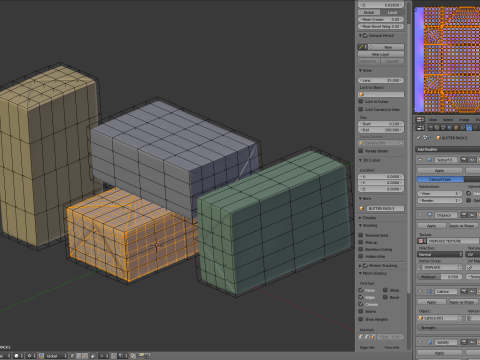Collapse the 3D Cursor panel

point(360,160)
